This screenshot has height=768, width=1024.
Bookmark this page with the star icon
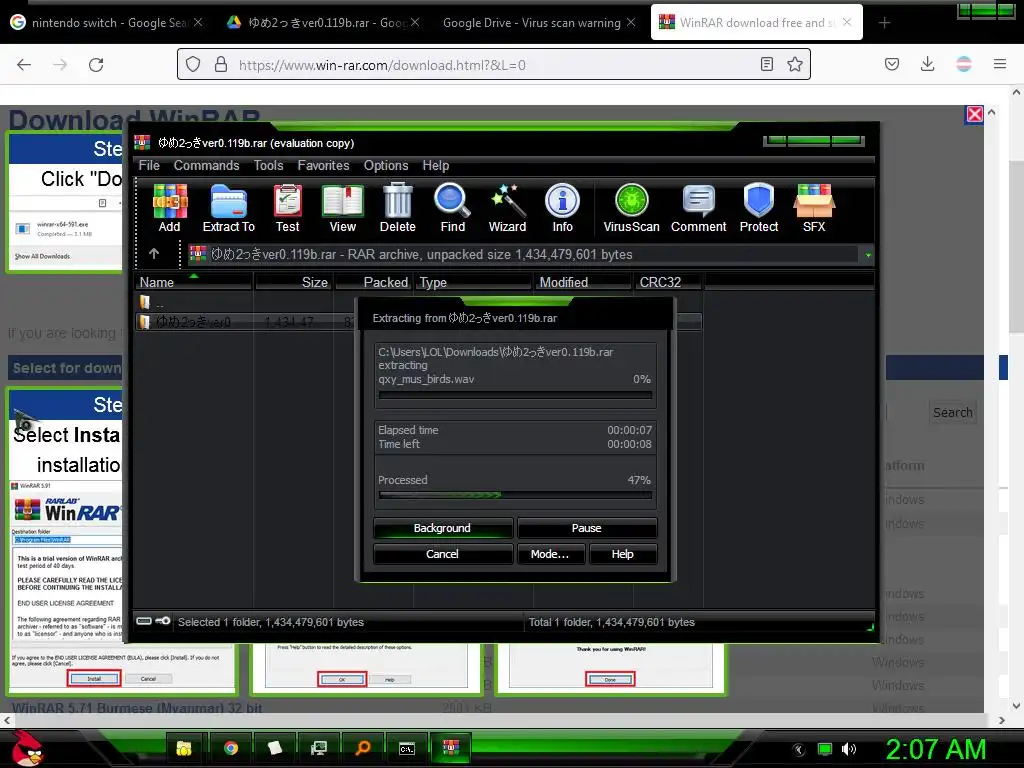795,64
